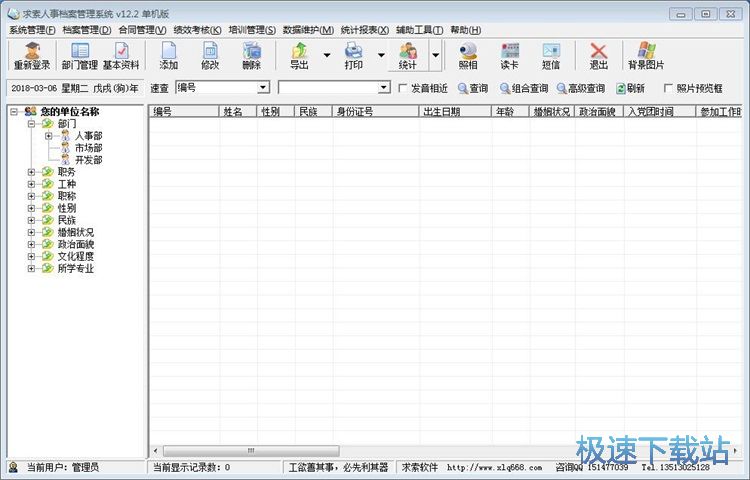Open 基本资料 basic data icon
Screen dimensions: 750x480
coord(121,56)
